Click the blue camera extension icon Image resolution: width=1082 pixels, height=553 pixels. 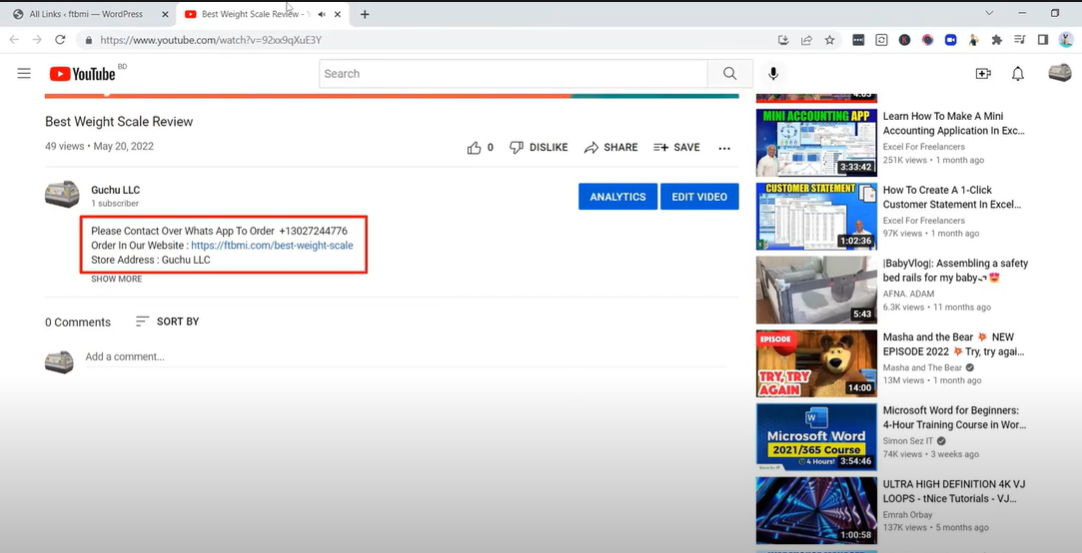[x=950, y=40]
